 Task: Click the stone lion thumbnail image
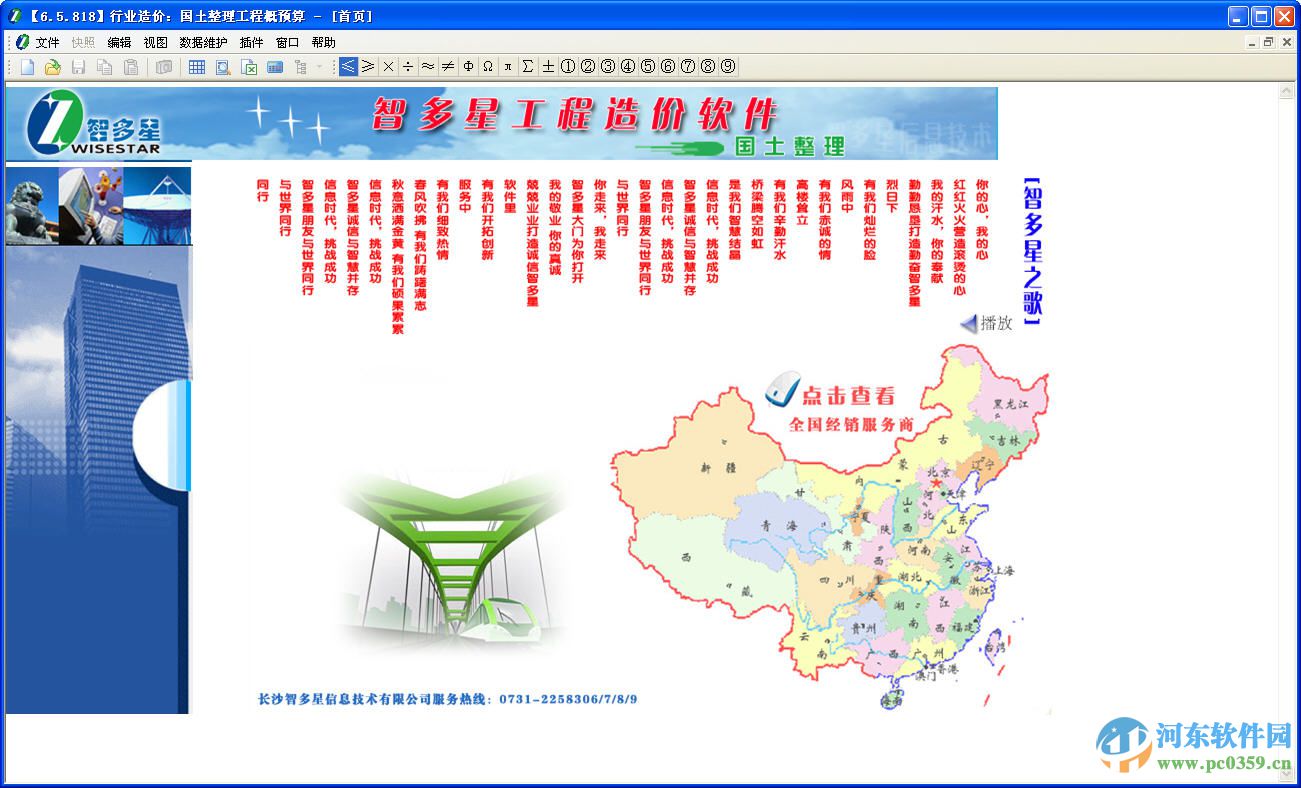(31, 205)
